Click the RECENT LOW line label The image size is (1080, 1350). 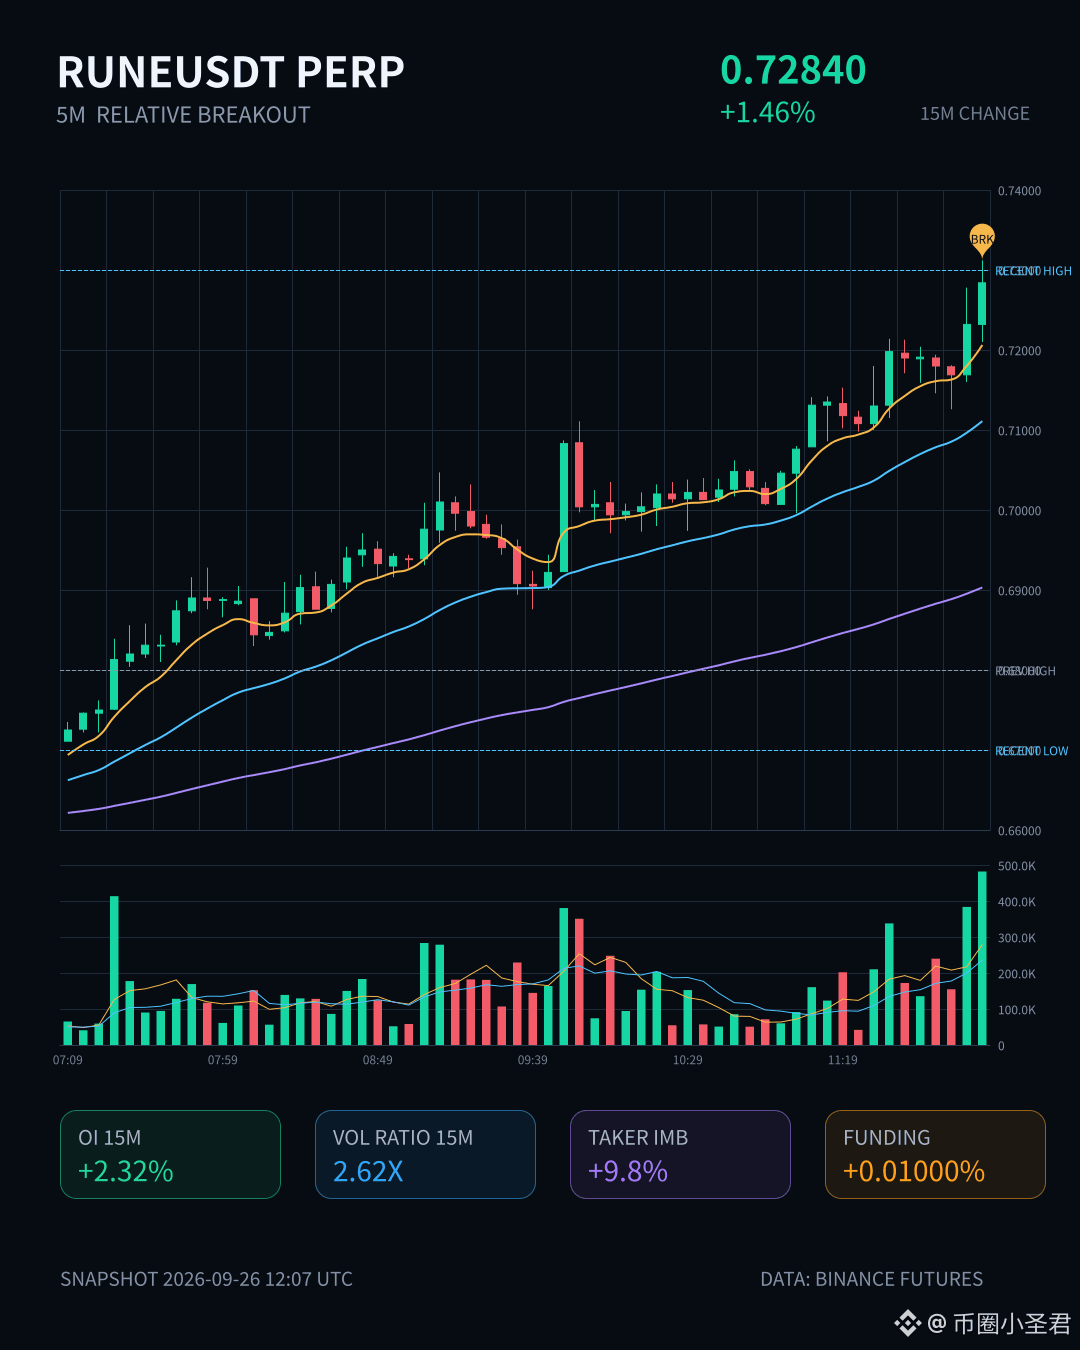(1032, 751)
